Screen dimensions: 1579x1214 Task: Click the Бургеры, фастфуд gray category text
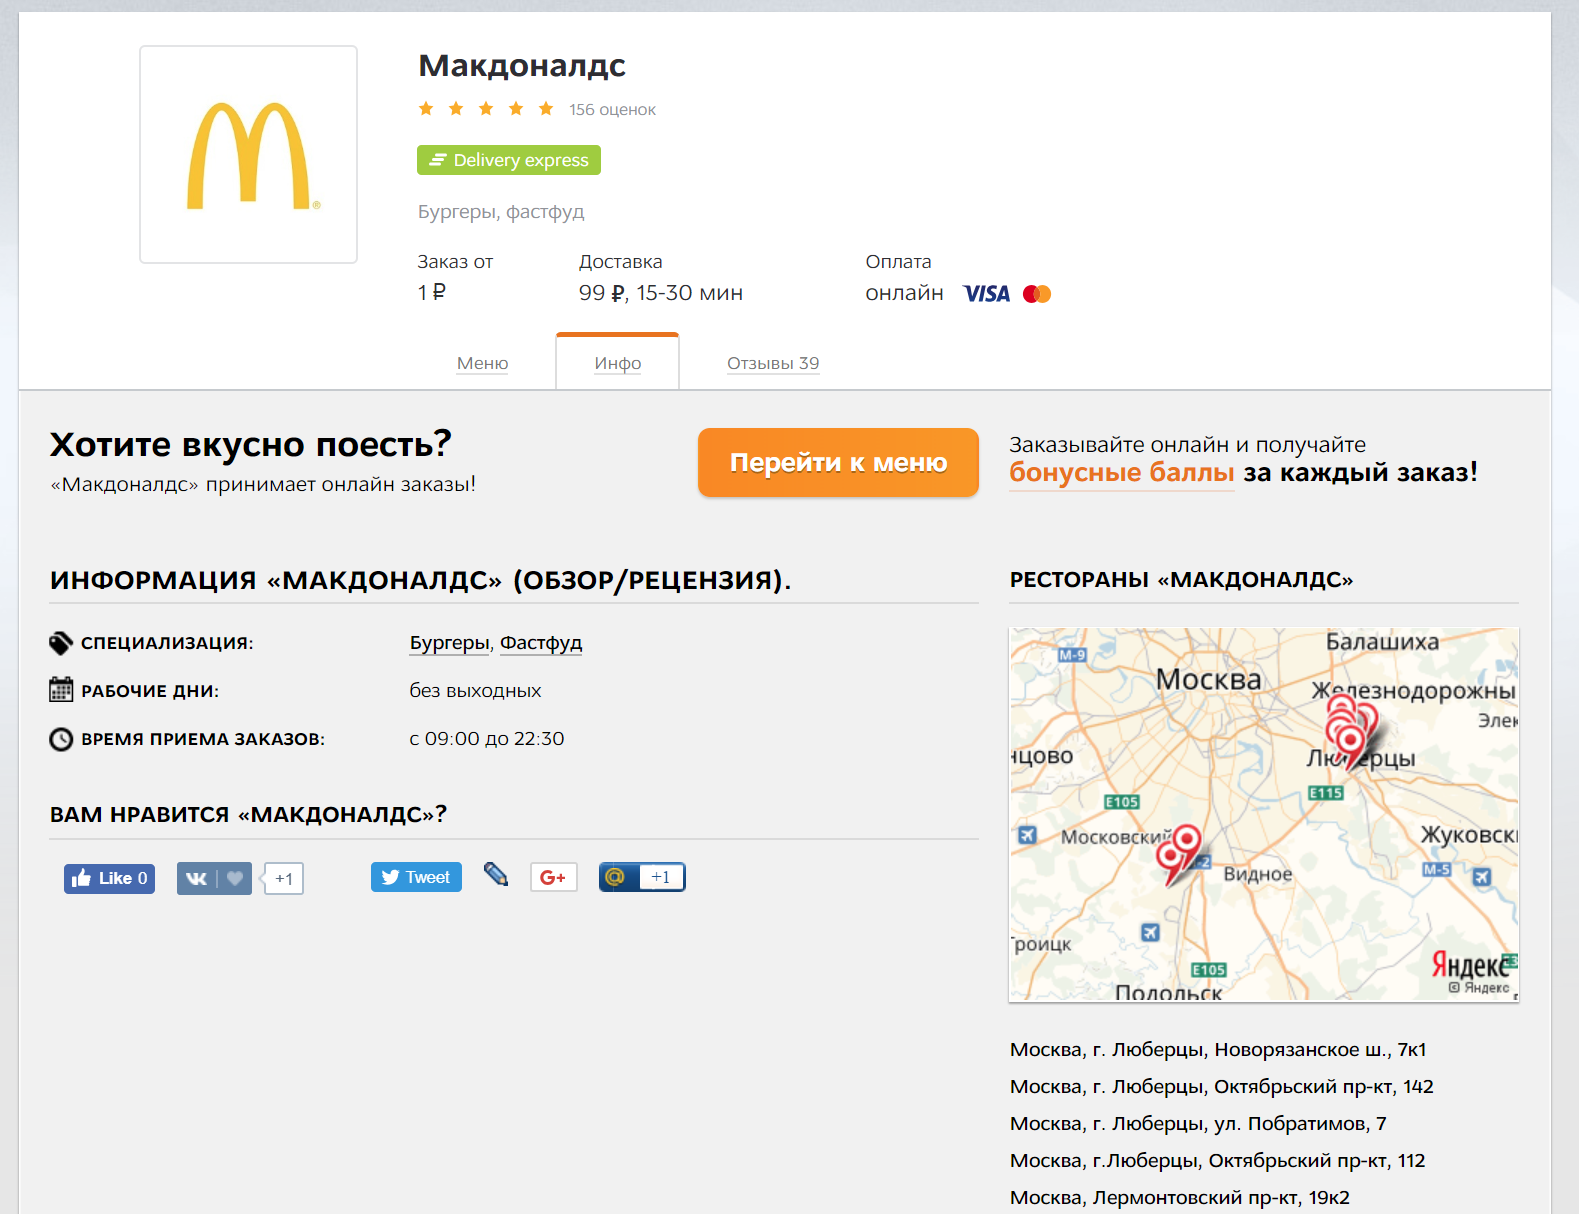[501, 212]
